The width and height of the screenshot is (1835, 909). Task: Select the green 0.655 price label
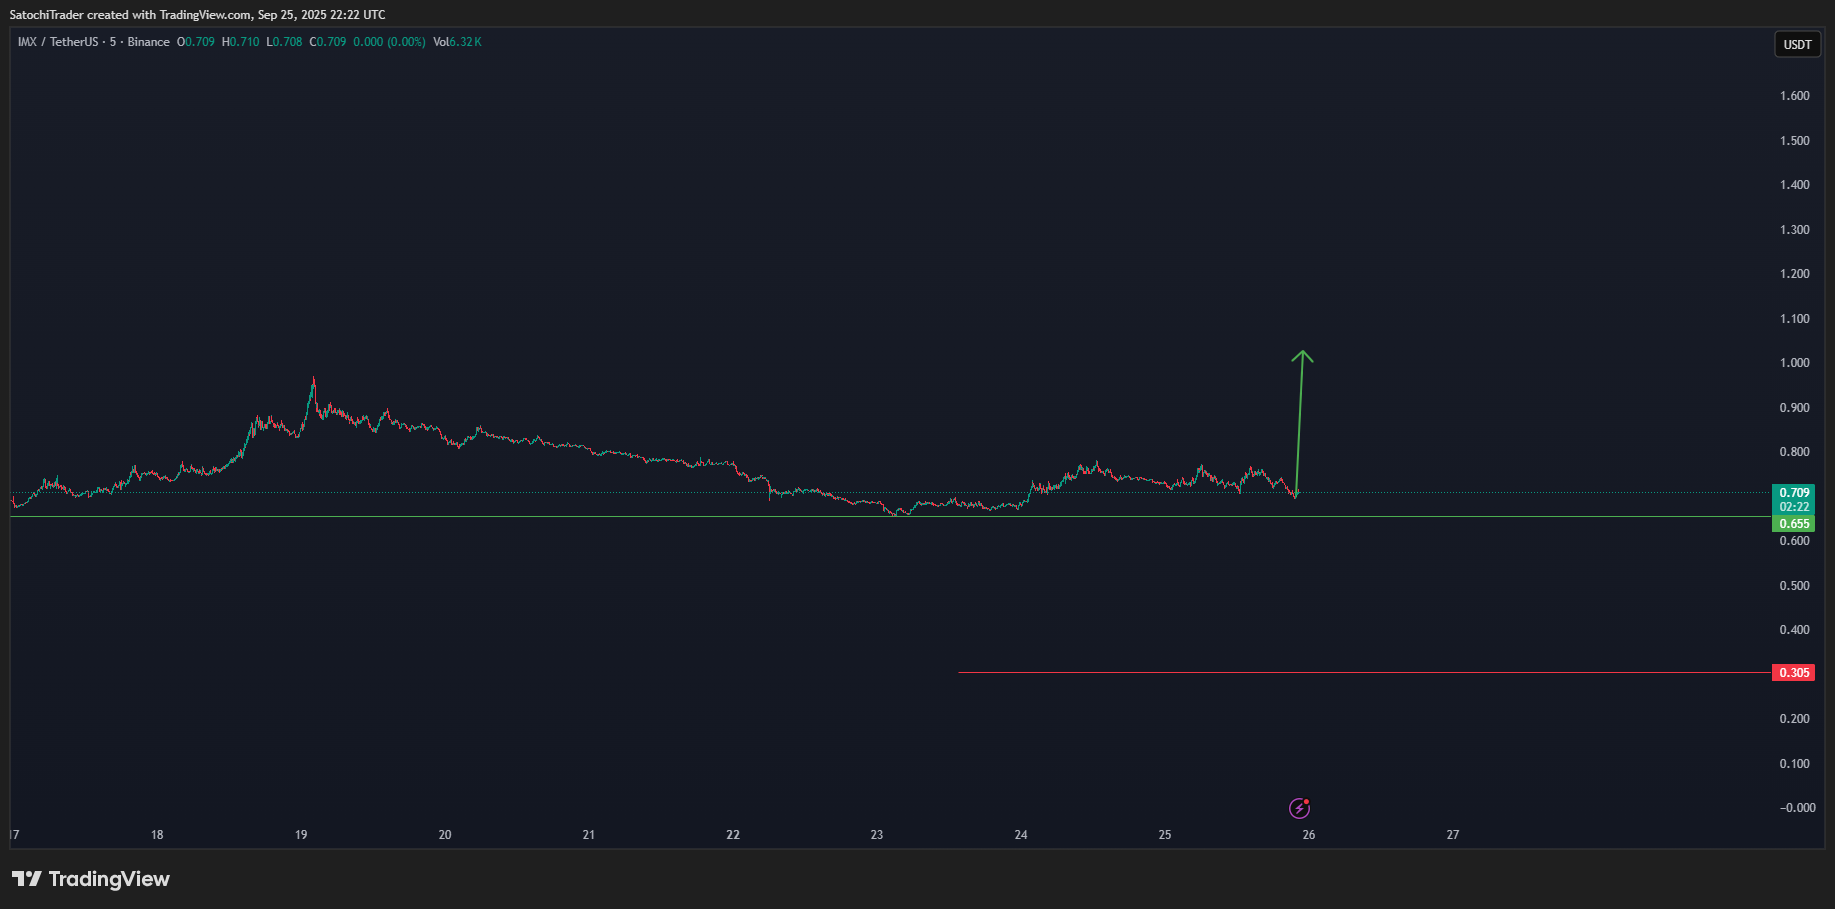click(1794, 524)
